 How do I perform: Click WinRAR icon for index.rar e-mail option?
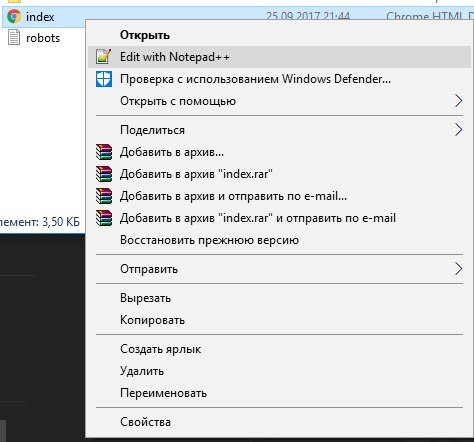(x=104, y=218)
